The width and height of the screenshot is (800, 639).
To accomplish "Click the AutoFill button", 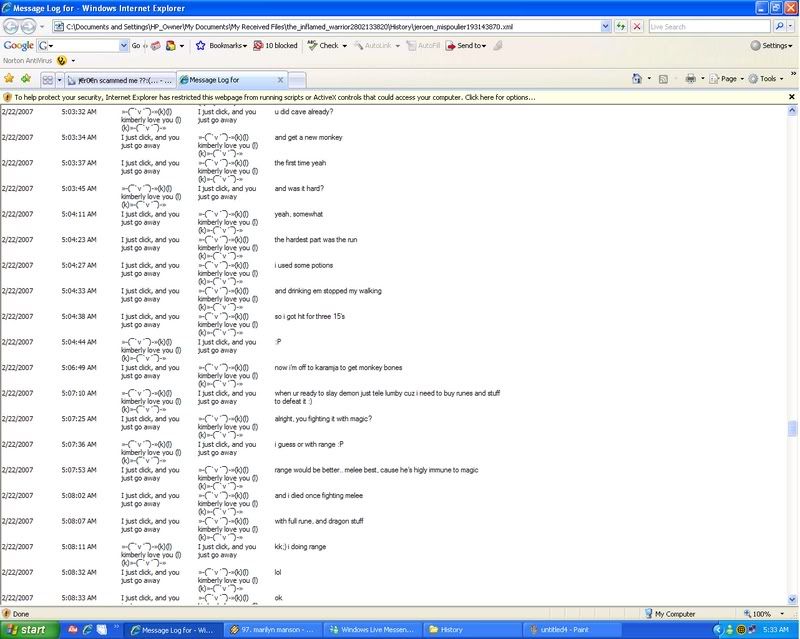I will pos(423,45).
